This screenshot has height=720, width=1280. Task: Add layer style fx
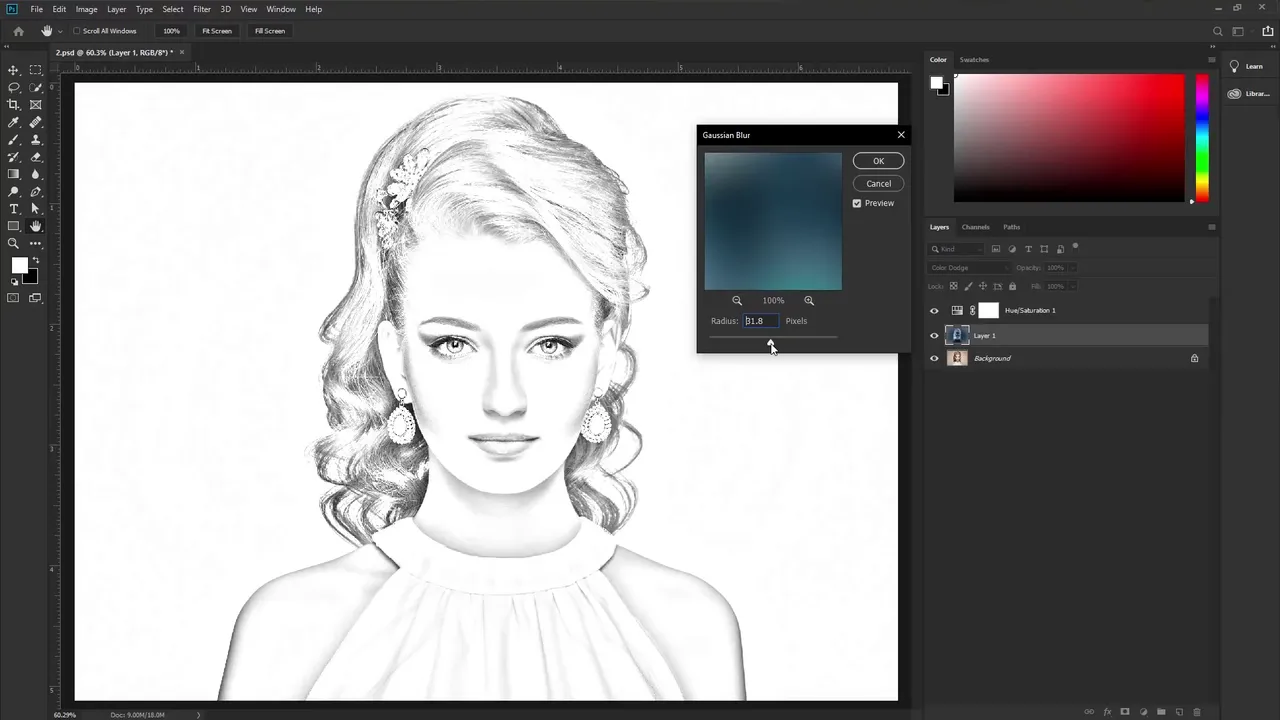tap(1107, 712)
